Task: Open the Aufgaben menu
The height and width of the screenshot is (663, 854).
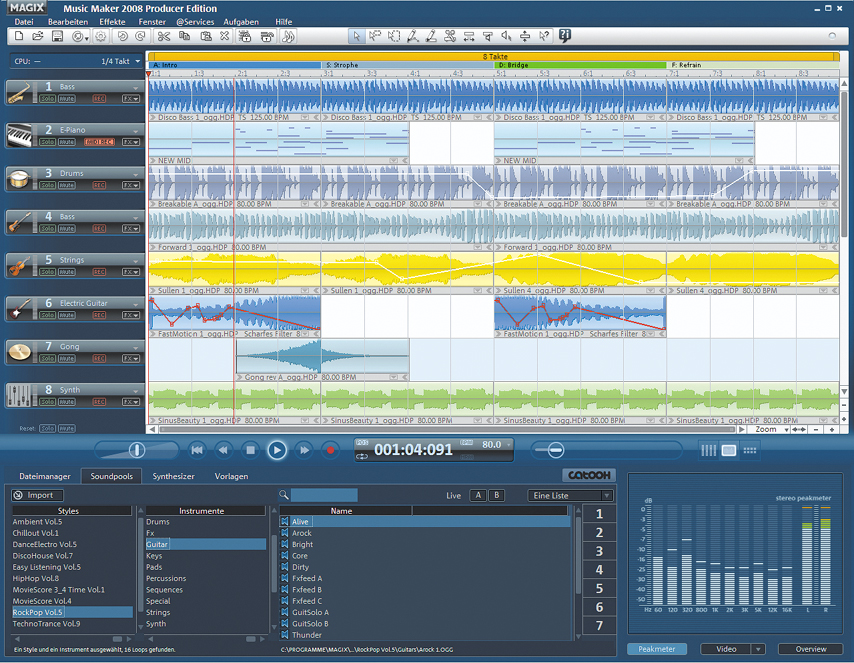Action: pos(241,22)
